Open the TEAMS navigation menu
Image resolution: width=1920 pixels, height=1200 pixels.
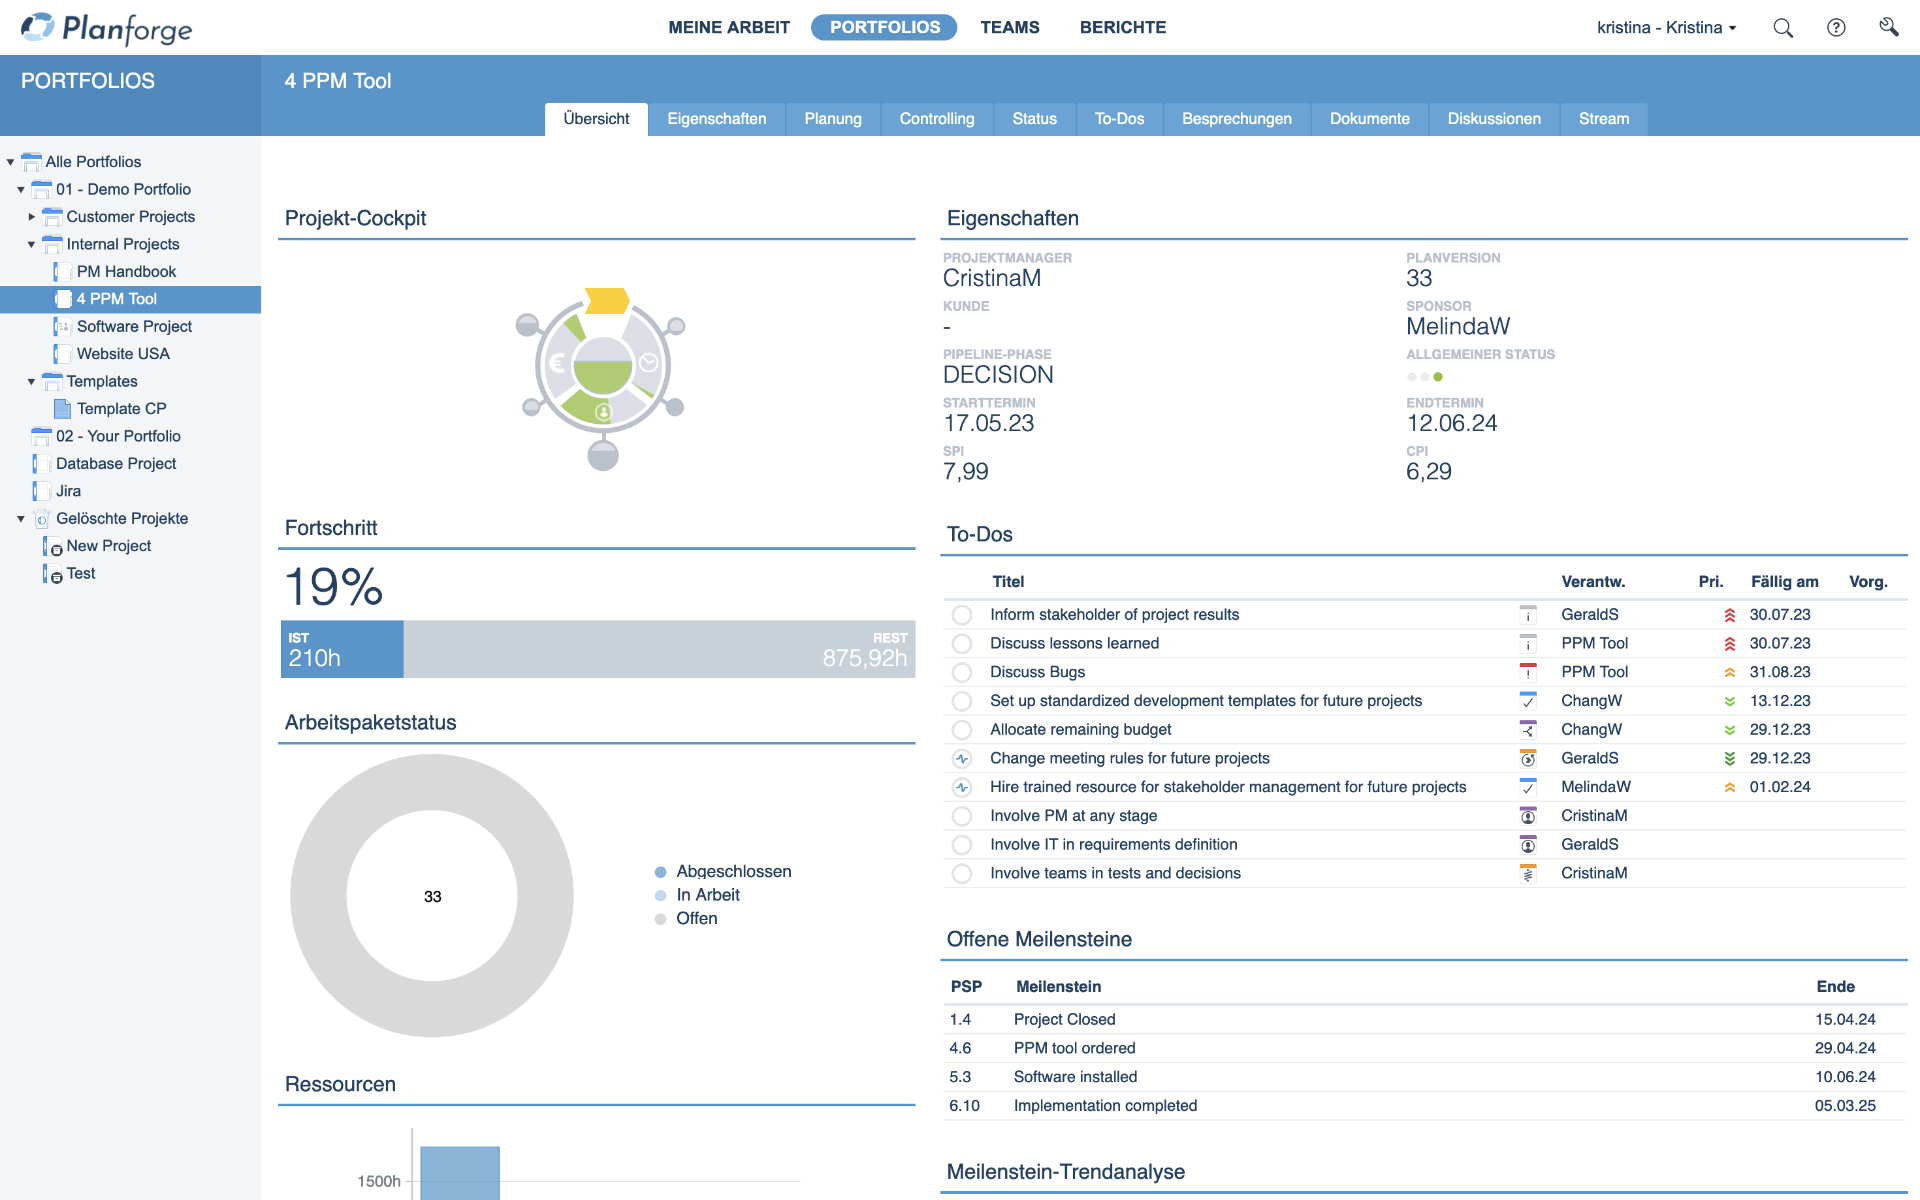(x=1010, y=27)
